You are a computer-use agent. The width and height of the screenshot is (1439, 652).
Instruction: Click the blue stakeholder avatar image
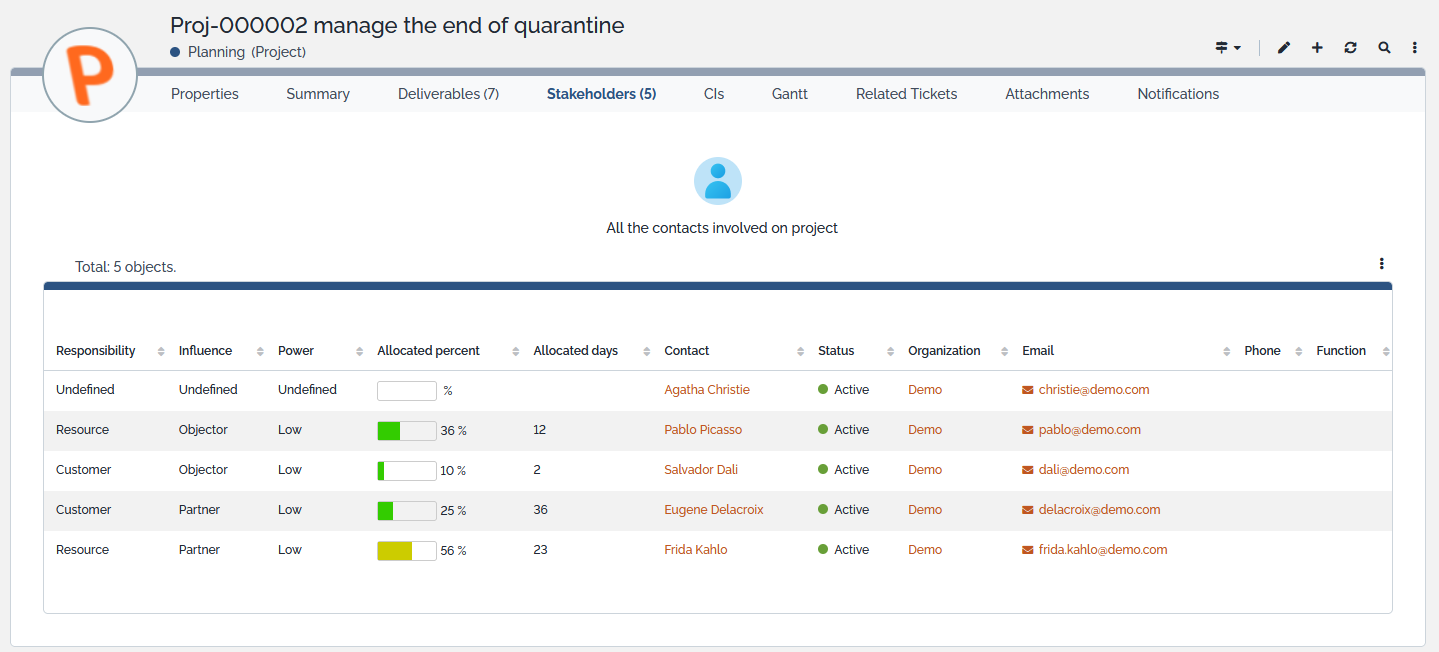[718, 181]
